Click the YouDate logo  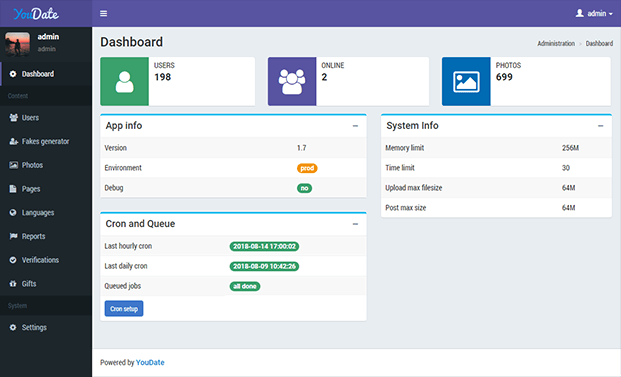coord(36,14)
